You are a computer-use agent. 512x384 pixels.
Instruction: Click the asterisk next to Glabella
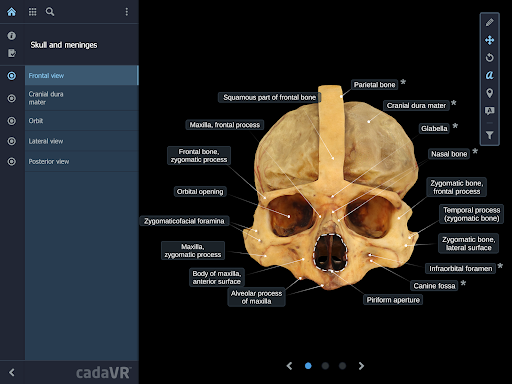(x=455, y=126)
